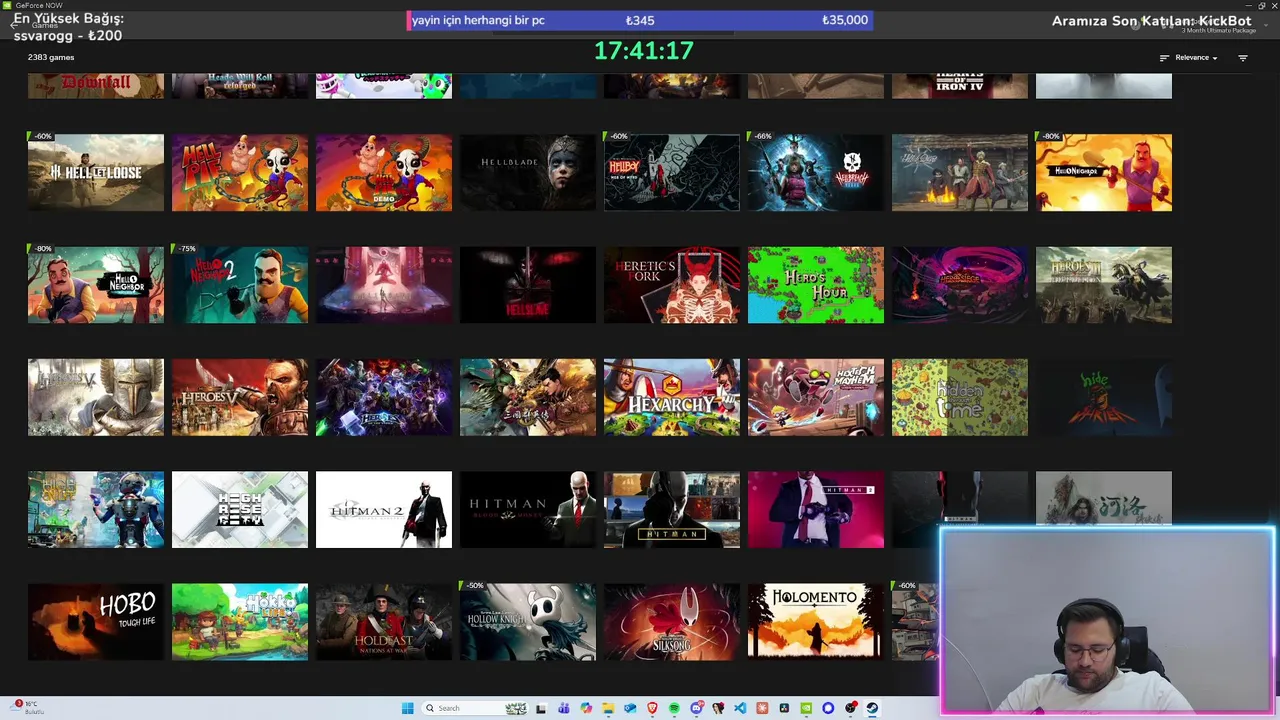
Task: Open the Hero's Hour game tile
Action: (816, 285)
